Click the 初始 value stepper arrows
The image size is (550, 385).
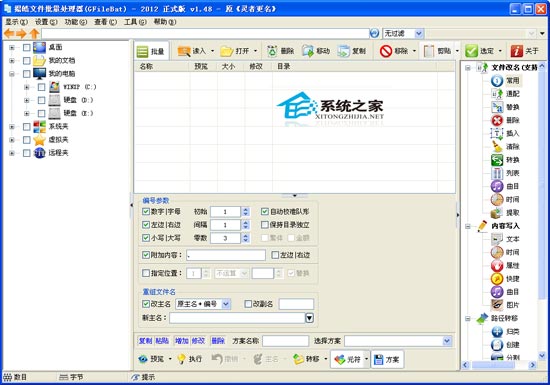246,211
